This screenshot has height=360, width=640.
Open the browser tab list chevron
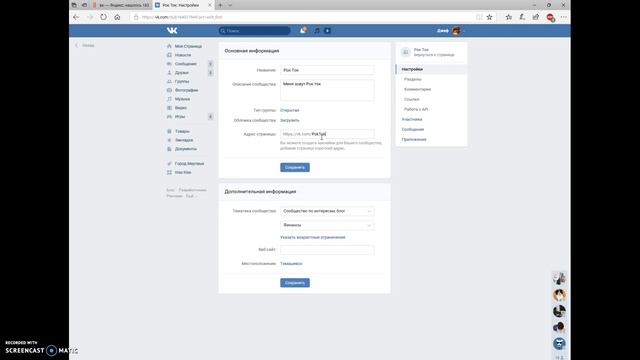click(x=230, y=5)
